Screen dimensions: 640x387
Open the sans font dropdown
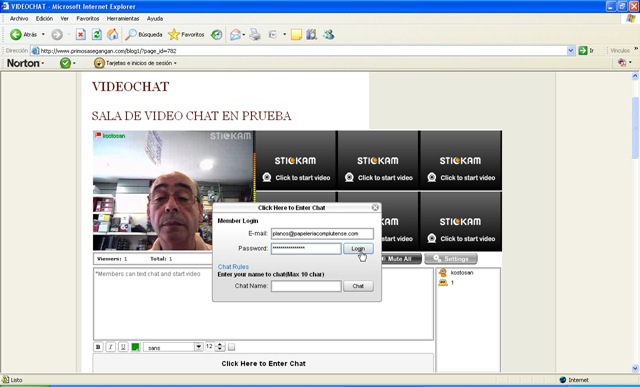173,347
